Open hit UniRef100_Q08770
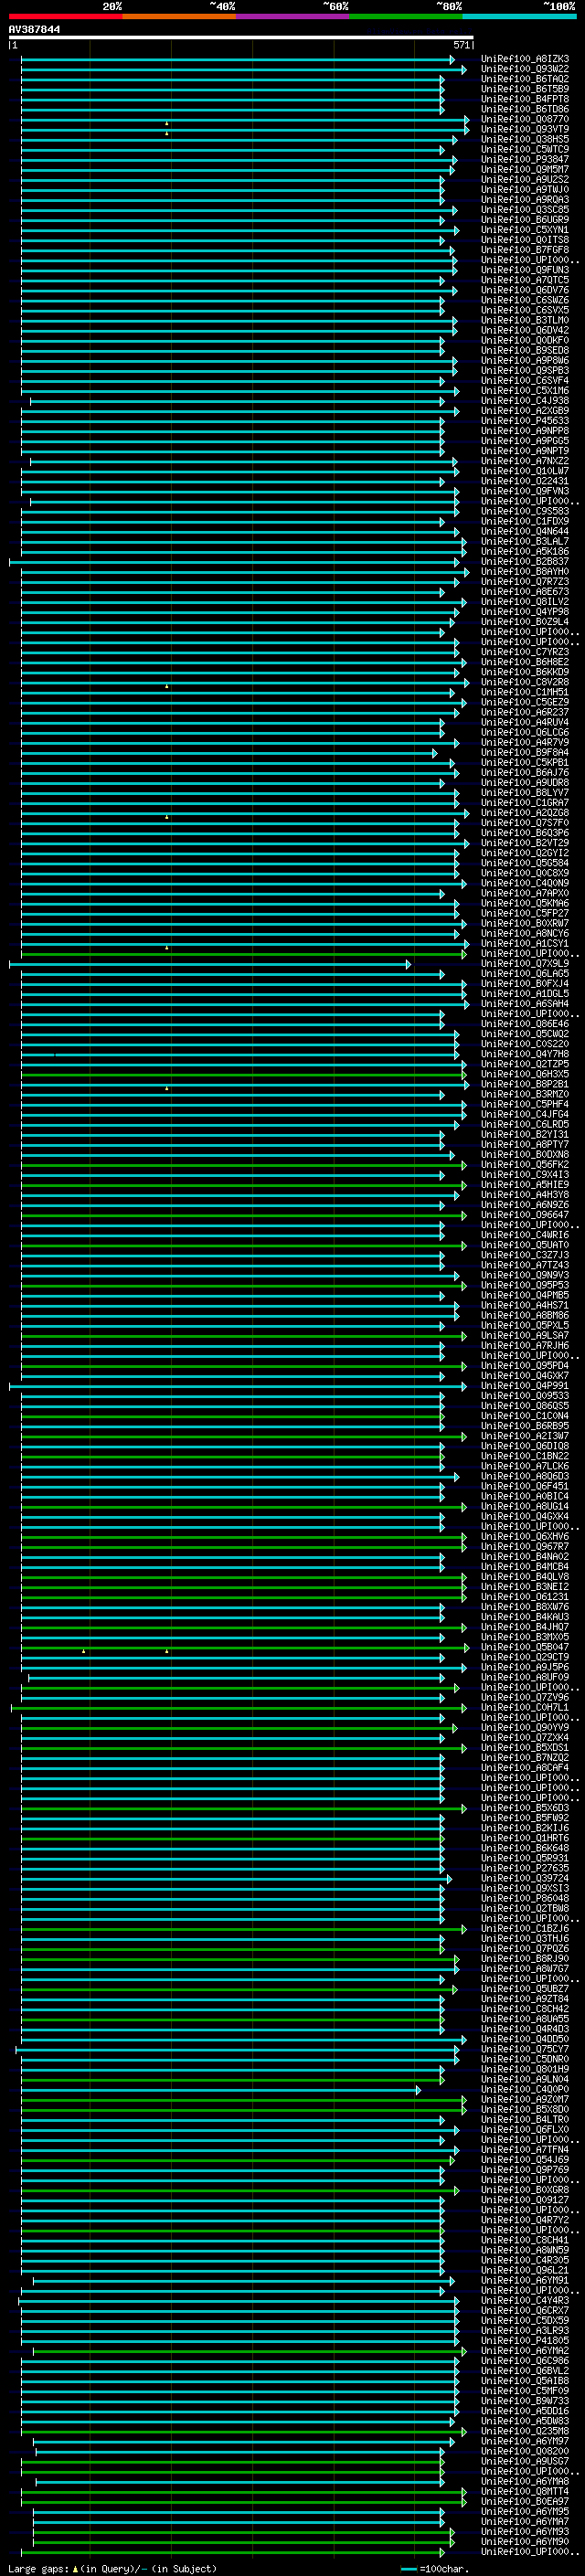The height and width of the screenshot is (2576, 585). click(525, 119)
